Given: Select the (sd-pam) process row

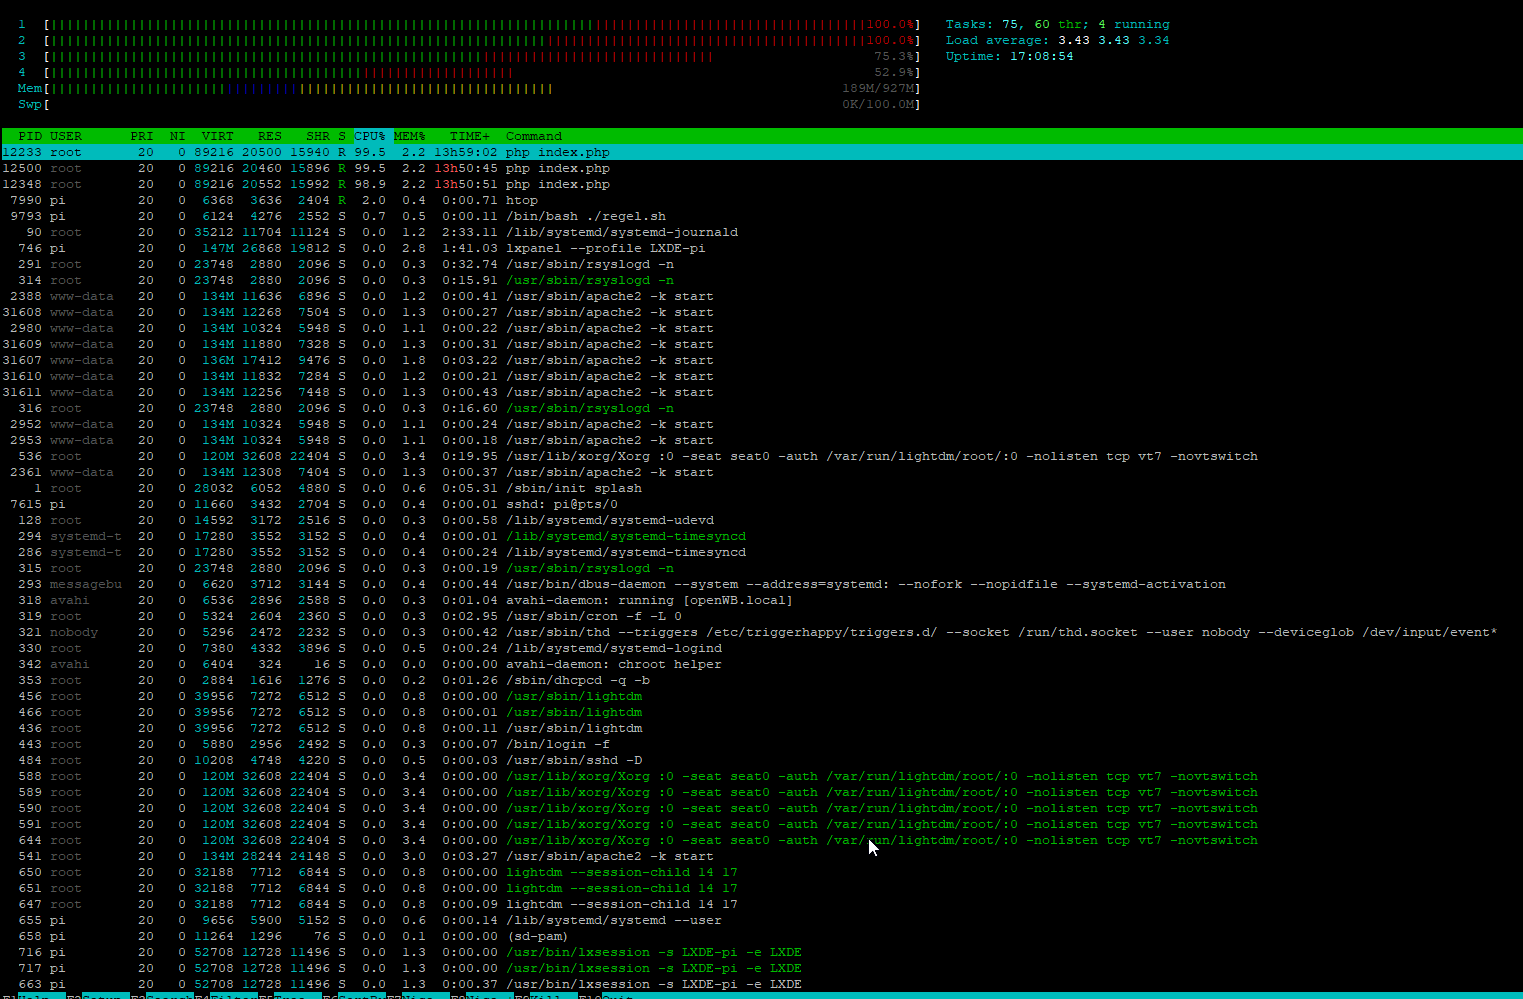Looking at the screenshot, I should click(761, 936).
